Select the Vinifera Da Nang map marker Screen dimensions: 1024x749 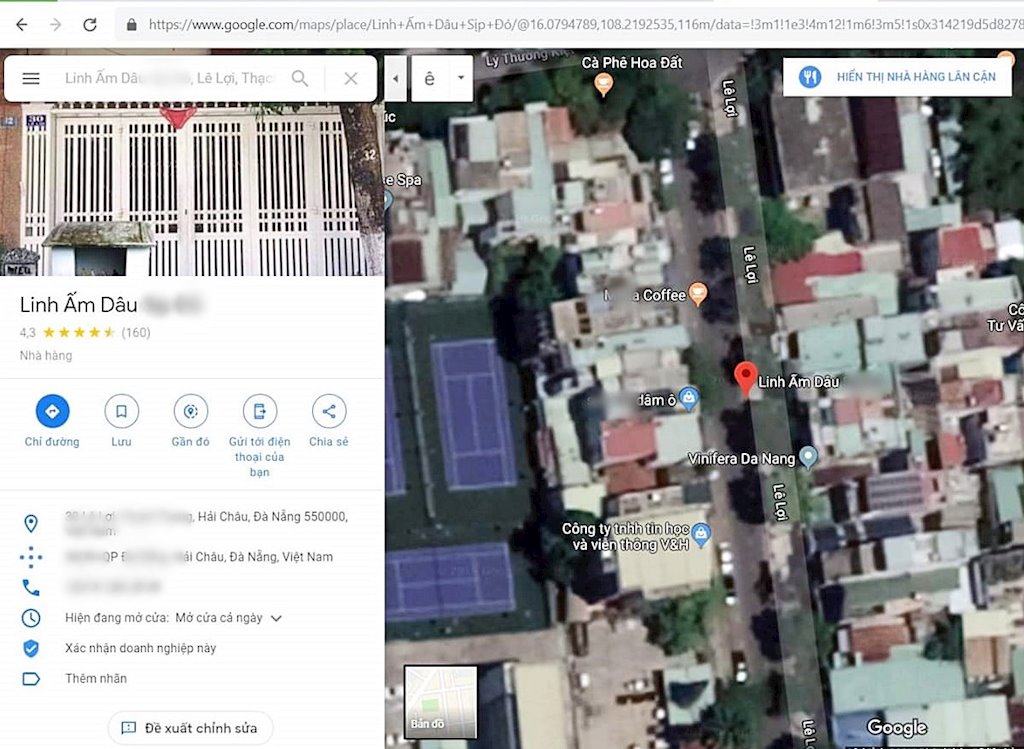click(809, 458)
